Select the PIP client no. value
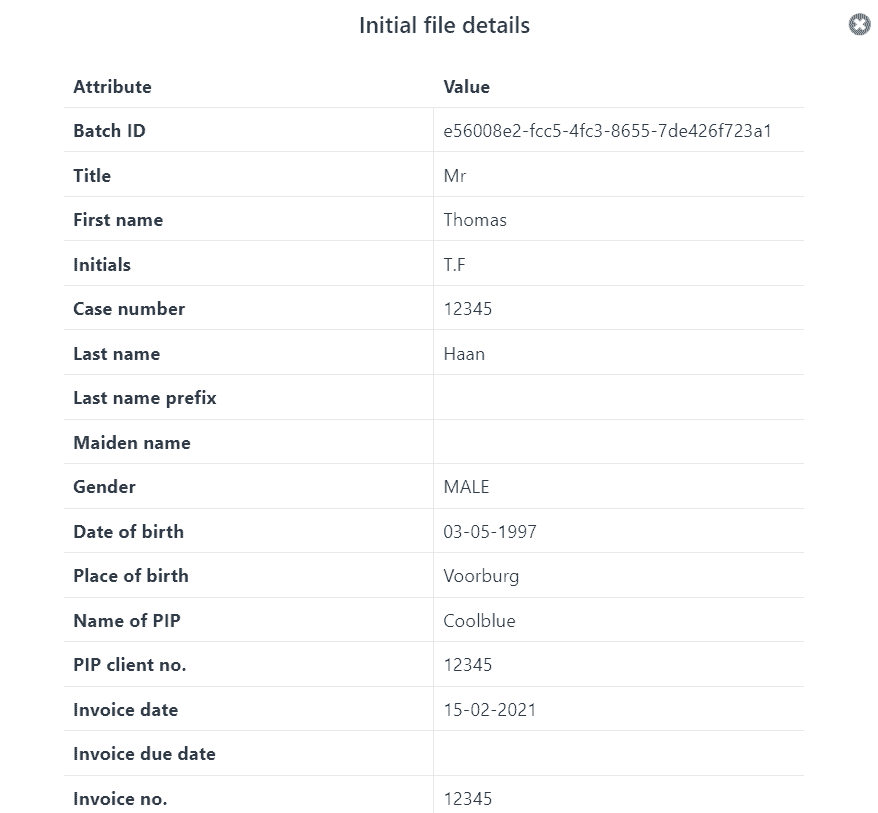This screenshot has width=878, height=813. 468,665
